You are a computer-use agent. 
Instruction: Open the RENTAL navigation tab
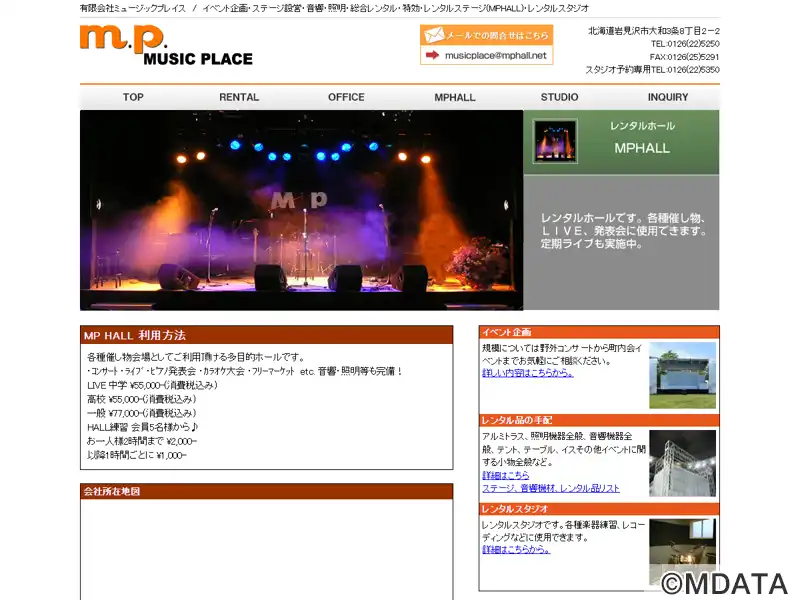tap(239, 97)
